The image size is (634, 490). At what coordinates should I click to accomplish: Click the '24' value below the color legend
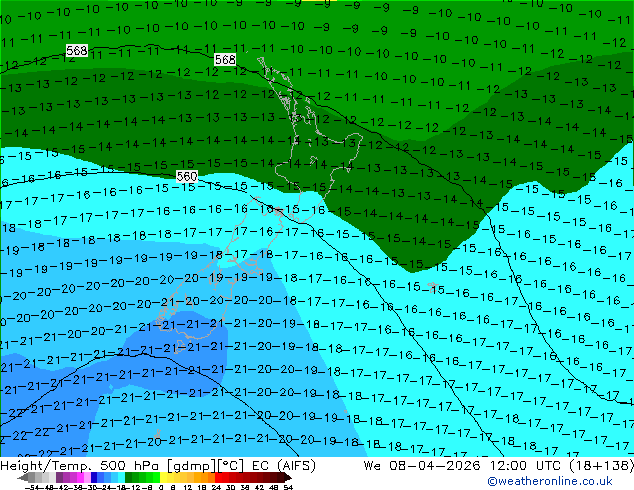click(216, 487)
